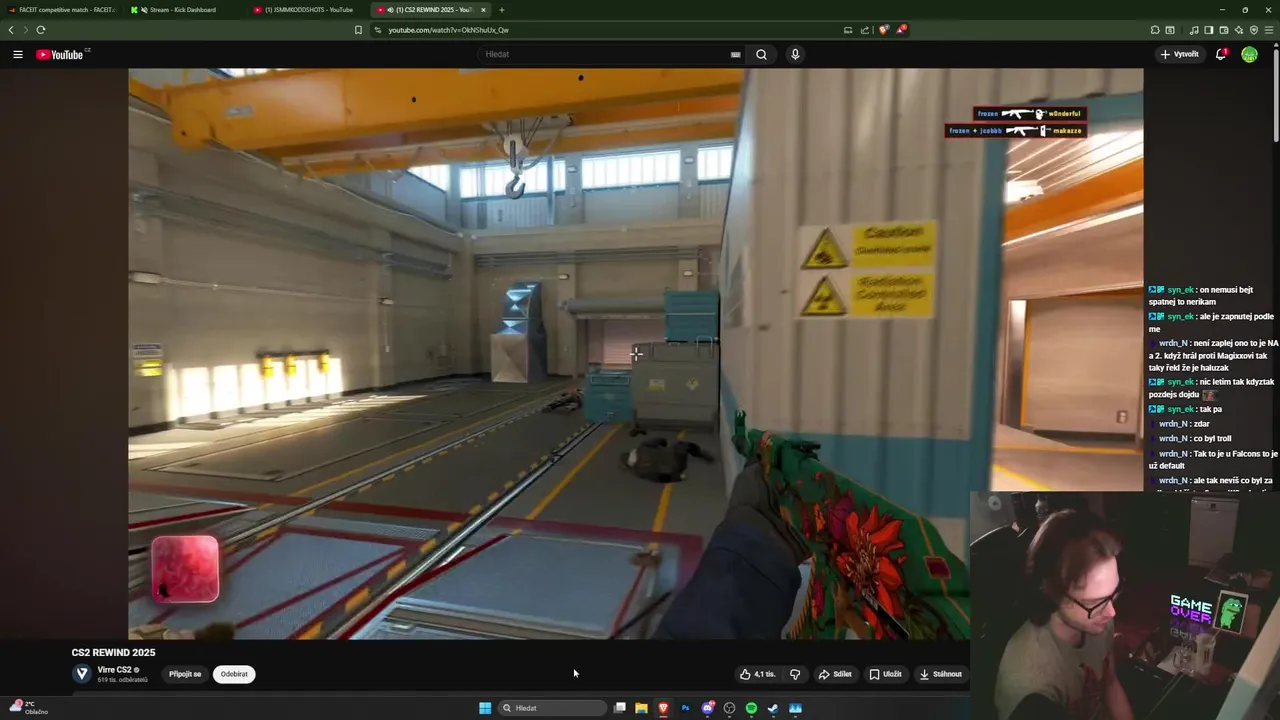Open the Brave wallet icon

1224,30
